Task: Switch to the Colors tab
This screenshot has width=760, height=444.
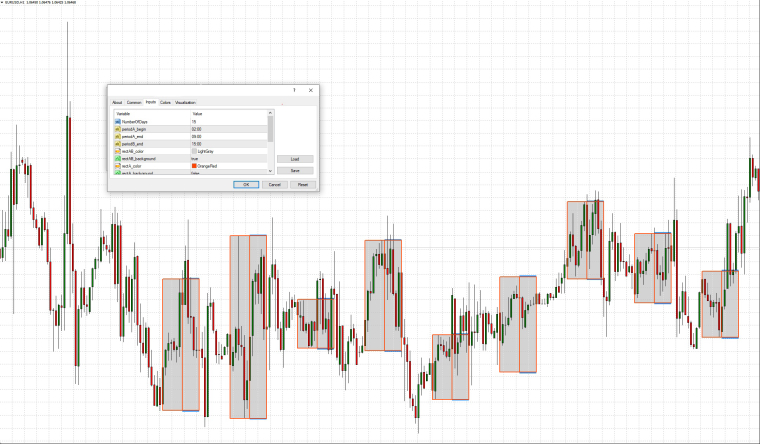Action: (x=165, y=102)
